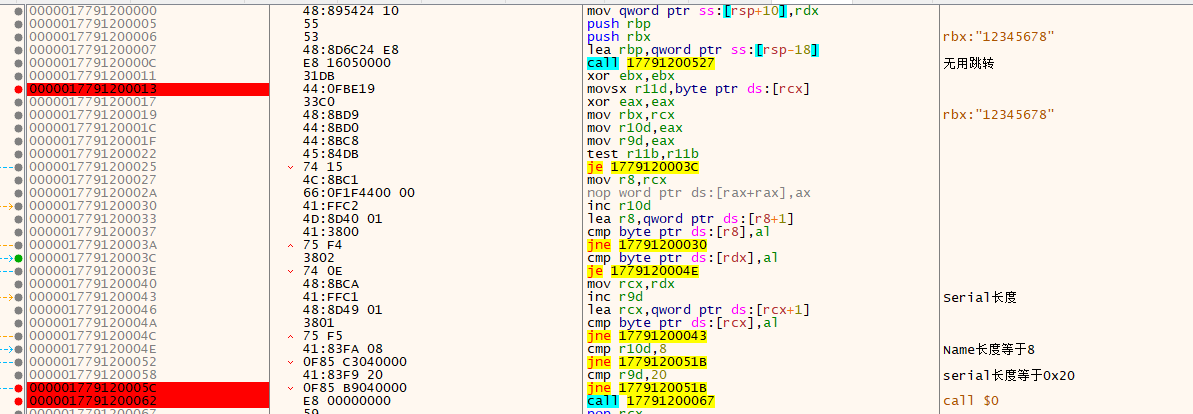Toggle breakpoint dot on test r11b,r11b row
This screenshot has width=1193, height=414.
[x=19, y=154]
